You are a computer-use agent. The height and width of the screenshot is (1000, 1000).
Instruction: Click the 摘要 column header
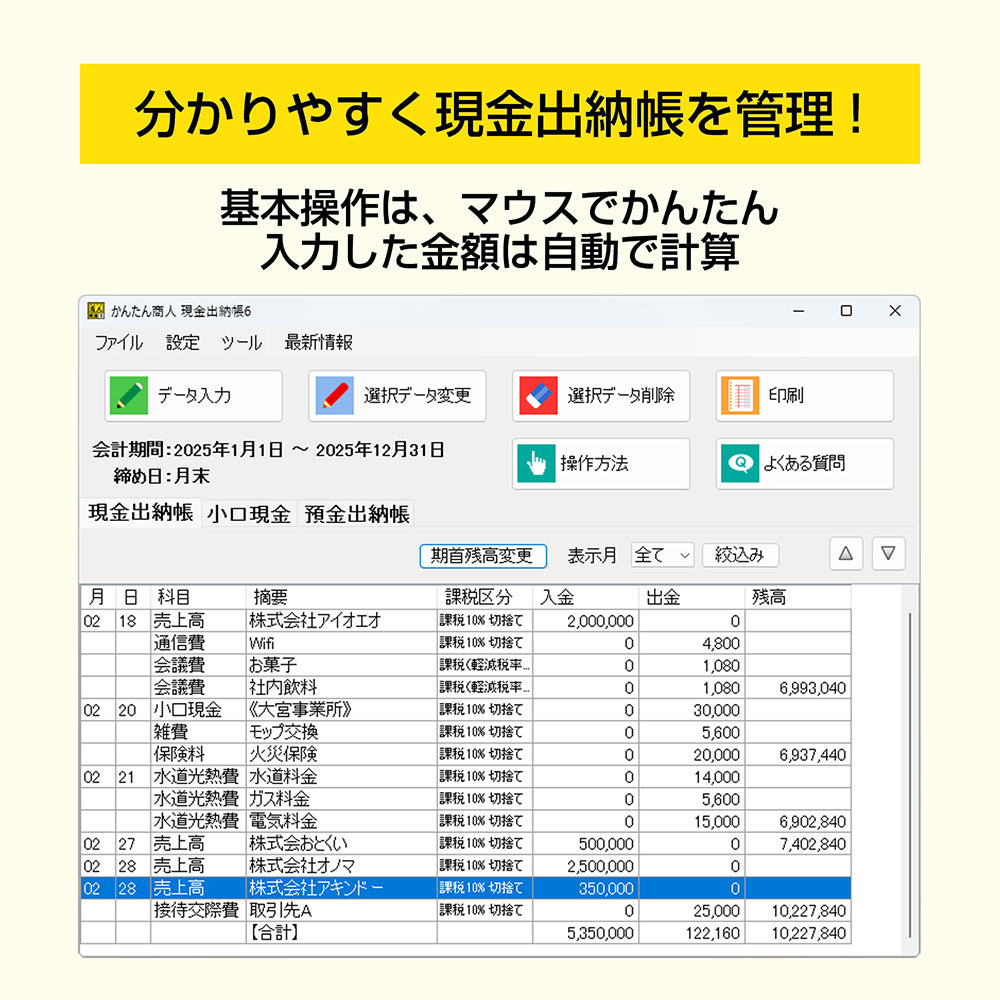[x=341, y=598]
